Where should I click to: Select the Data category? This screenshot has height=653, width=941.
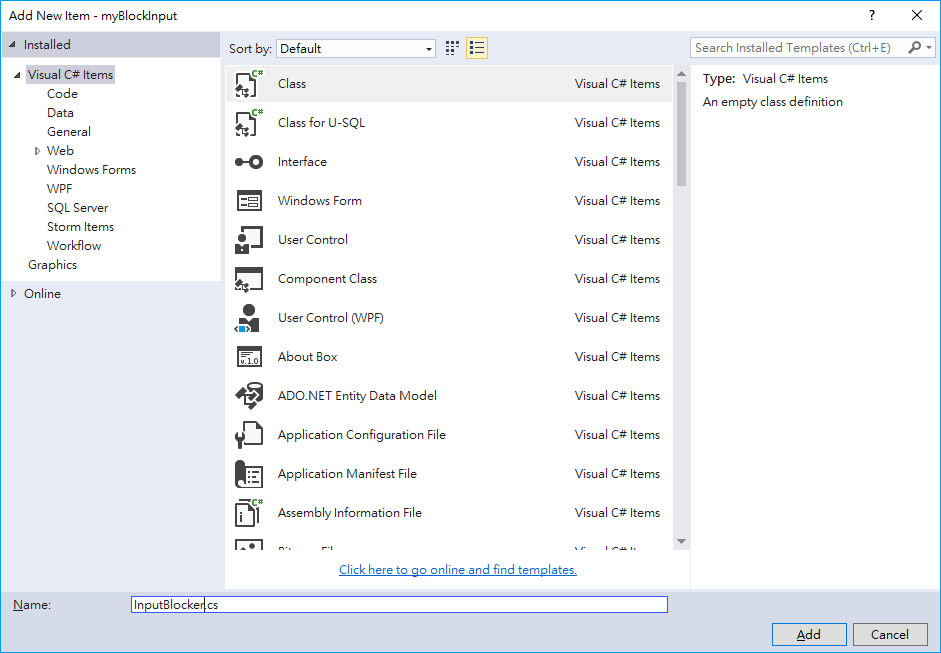[x=60, y=113]
